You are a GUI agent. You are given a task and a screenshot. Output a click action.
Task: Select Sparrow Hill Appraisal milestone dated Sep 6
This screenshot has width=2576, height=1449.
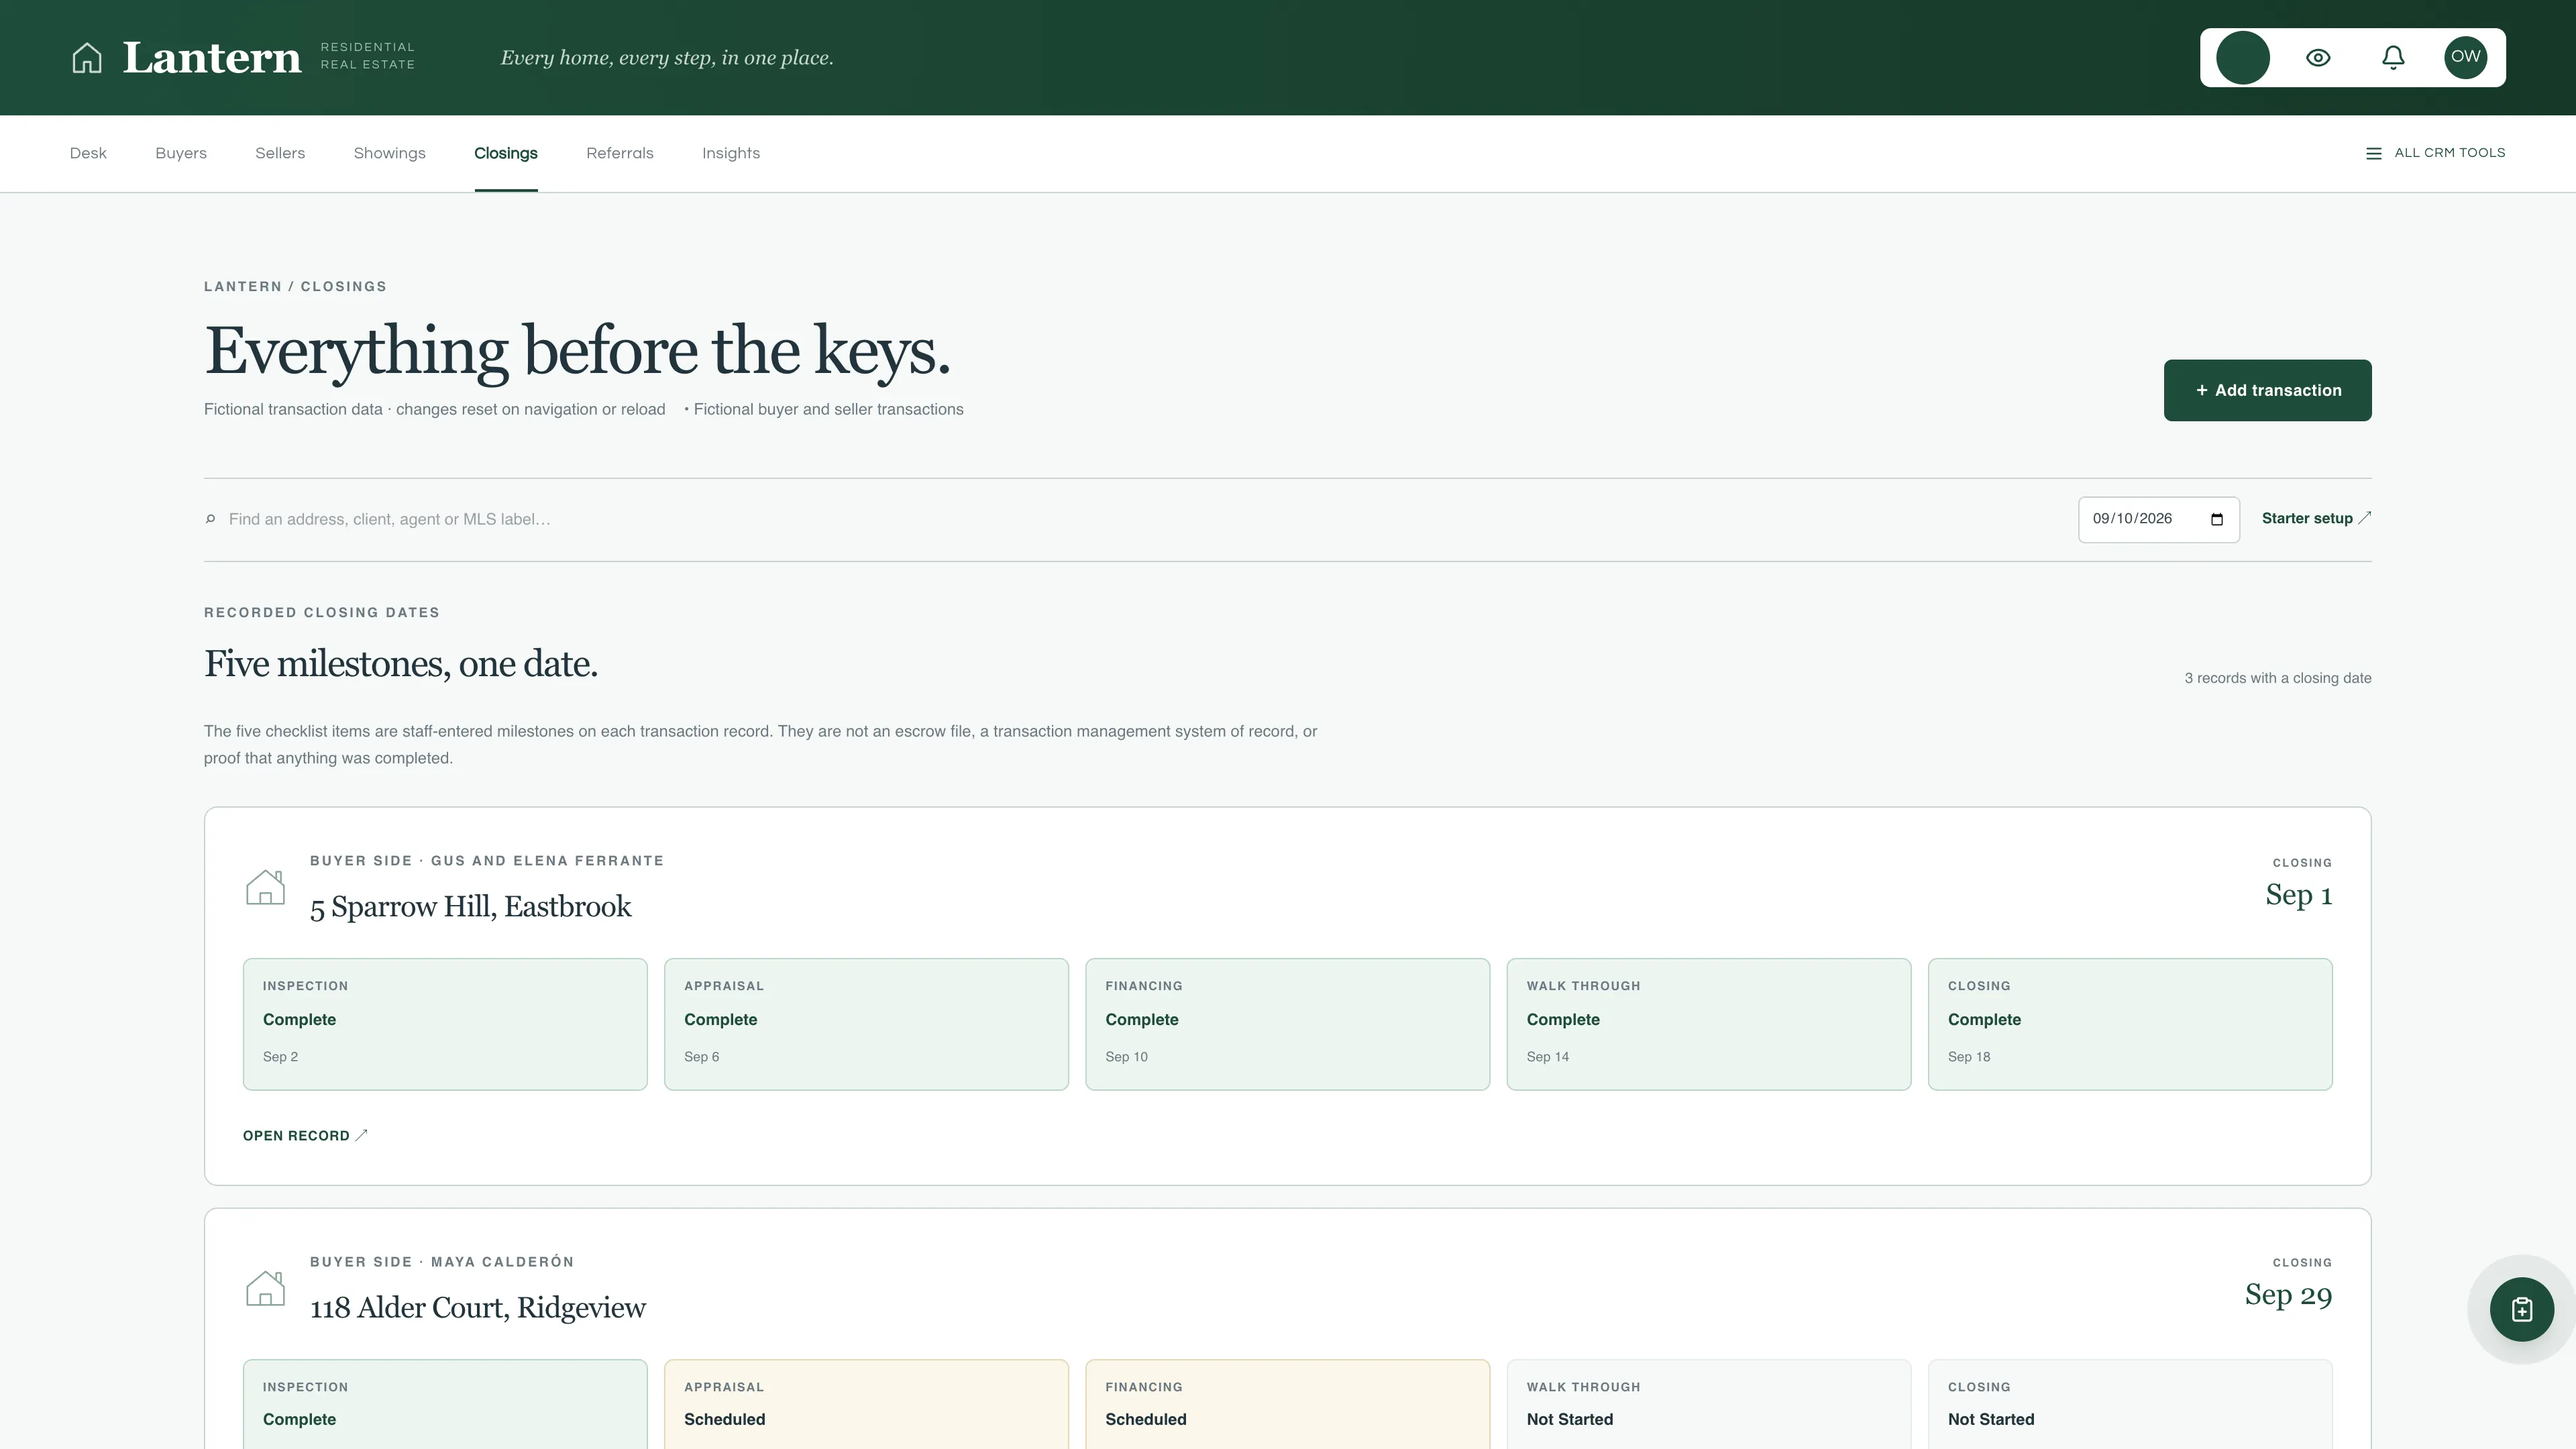(866, 1024)
